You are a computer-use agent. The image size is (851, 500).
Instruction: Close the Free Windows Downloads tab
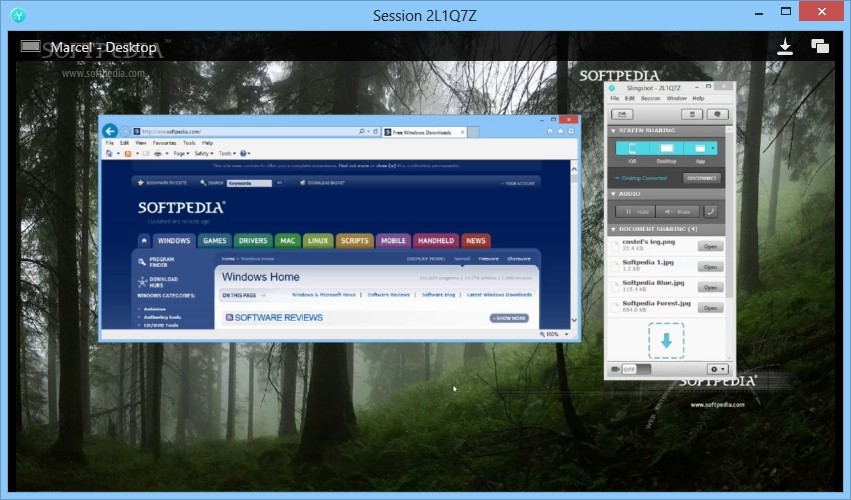[462, 132]
